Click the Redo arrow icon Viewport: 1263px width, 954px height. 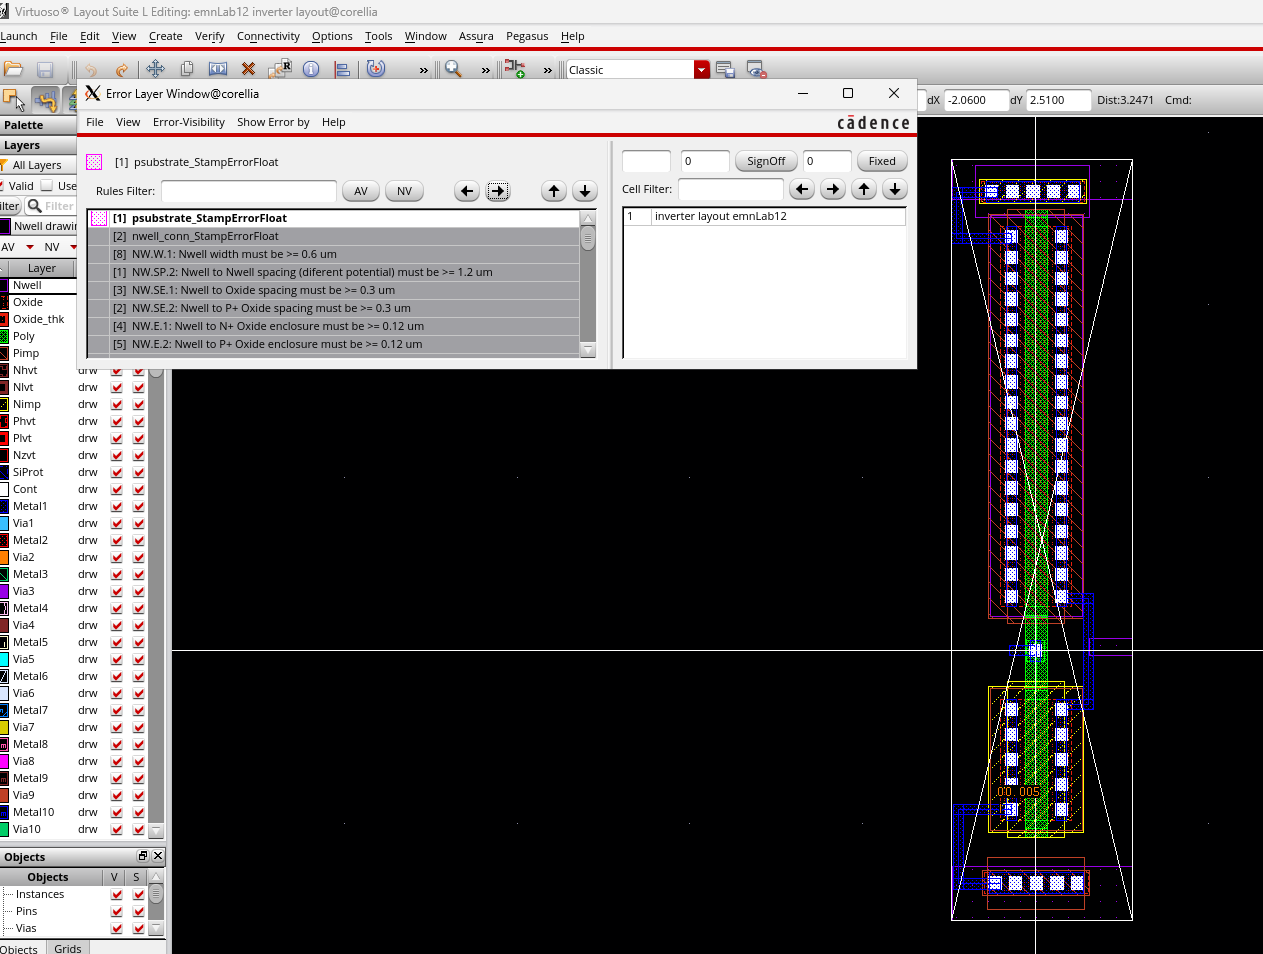point(122,69)
